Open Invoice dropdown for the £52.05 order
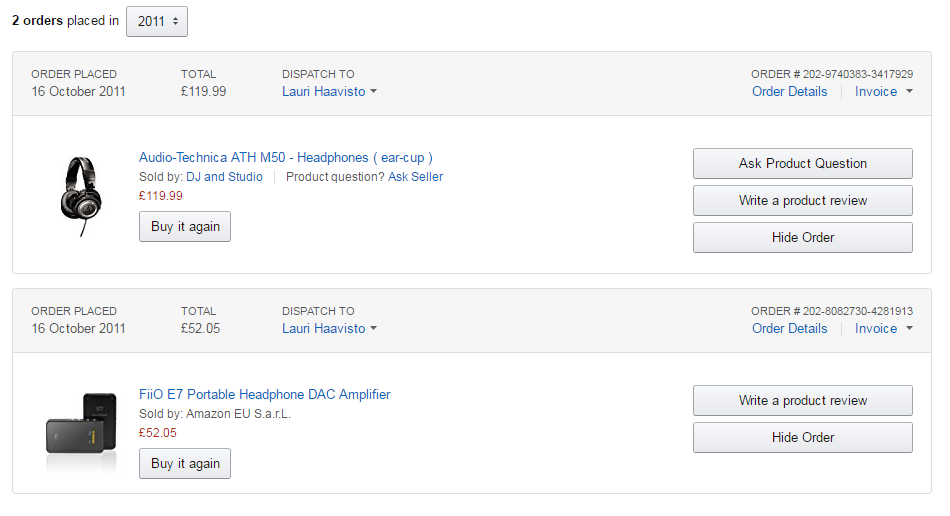This screenshot has height=516, width=950. 884,328
